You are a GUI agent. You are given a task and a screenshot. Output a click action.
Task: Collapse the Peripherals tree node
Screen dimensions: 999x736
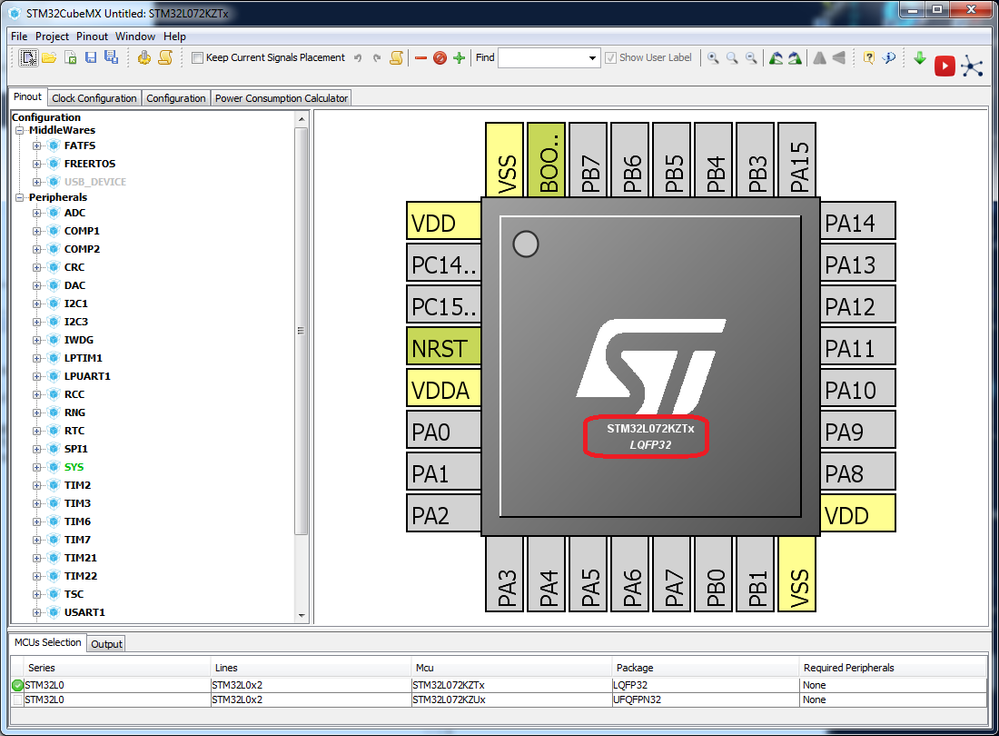(20, 198)
